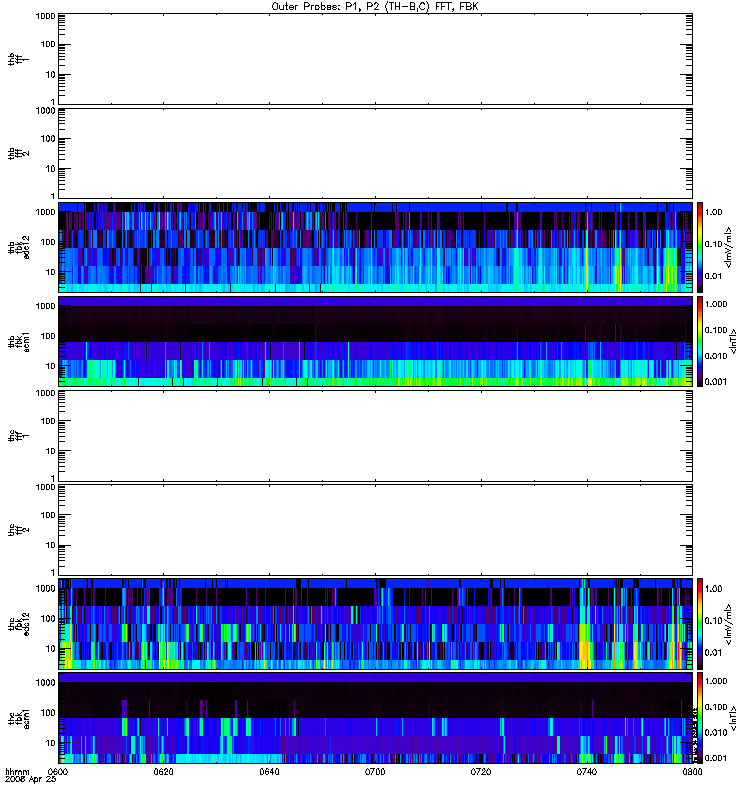Click the 0620 time axis label
Image resolution: width=750 pixels, height=800 pixels.
point(163,772)
